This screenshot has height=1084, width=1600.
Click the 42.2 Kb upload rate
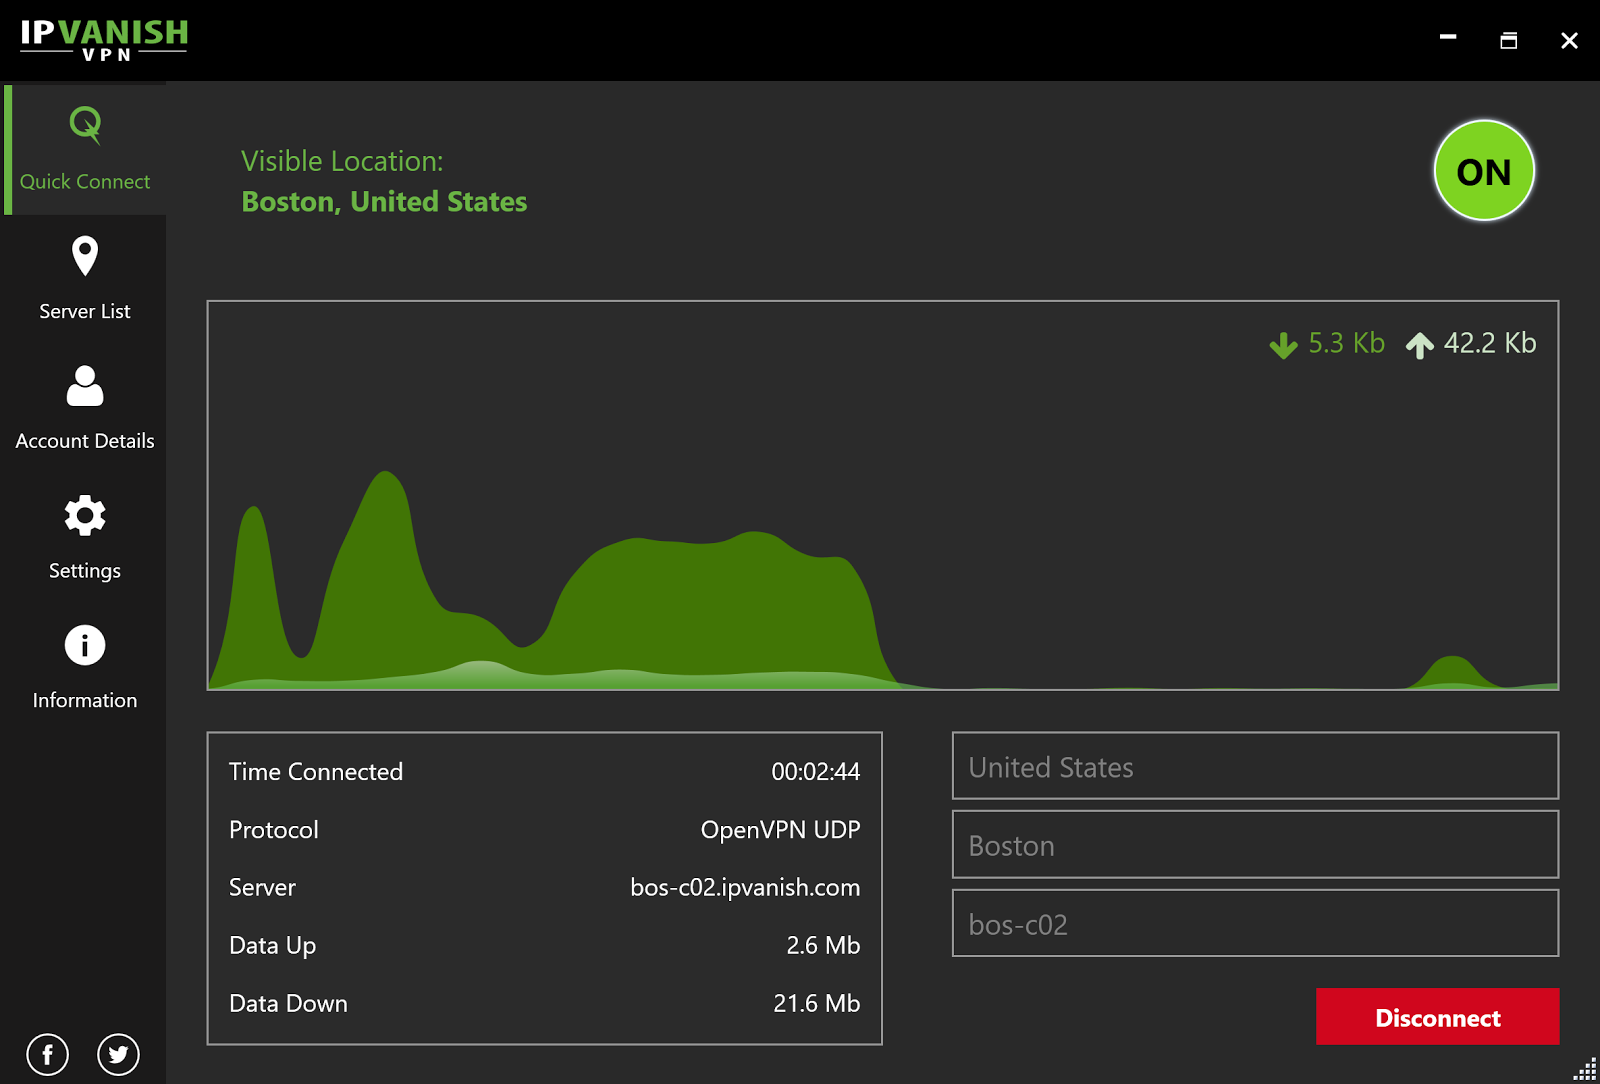click(x=1490, y=343)
